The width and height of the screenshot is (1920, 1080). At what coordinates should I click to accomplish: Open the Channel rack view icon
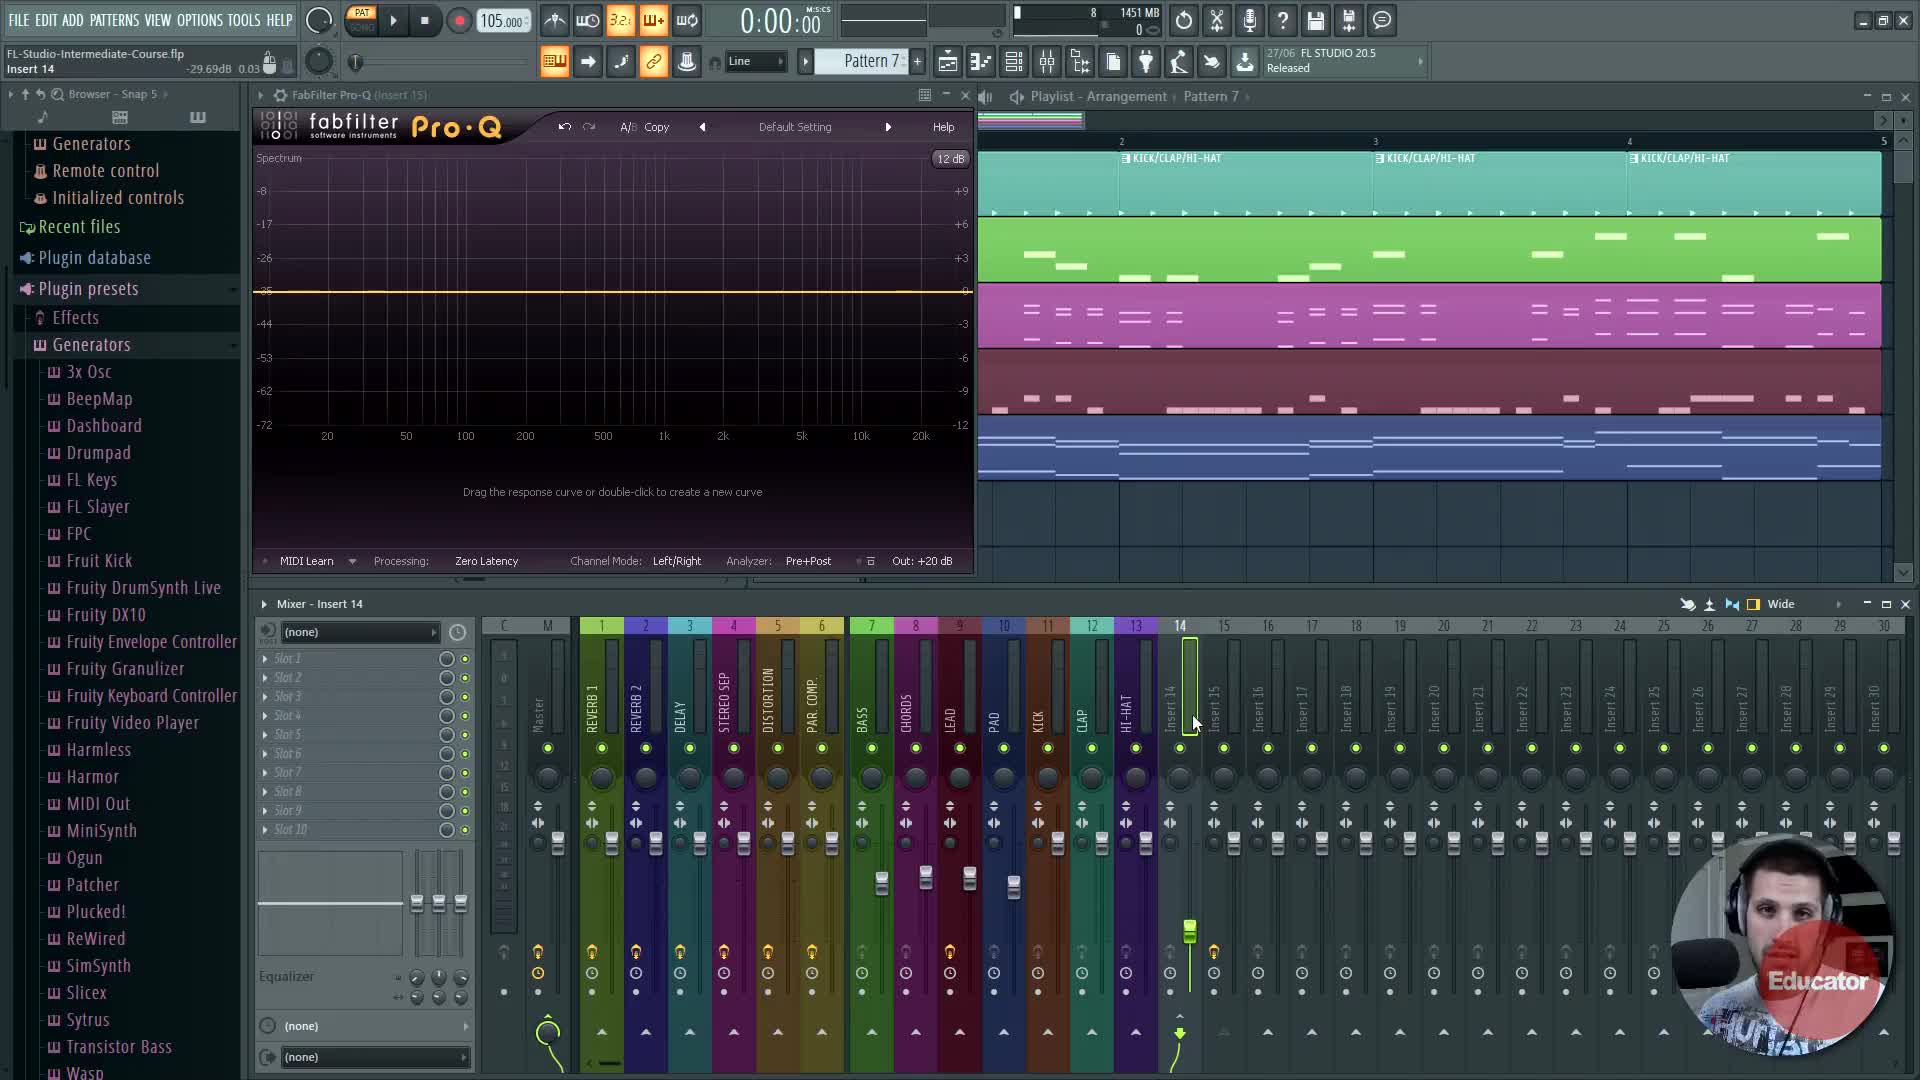(x=1013, y=62)
